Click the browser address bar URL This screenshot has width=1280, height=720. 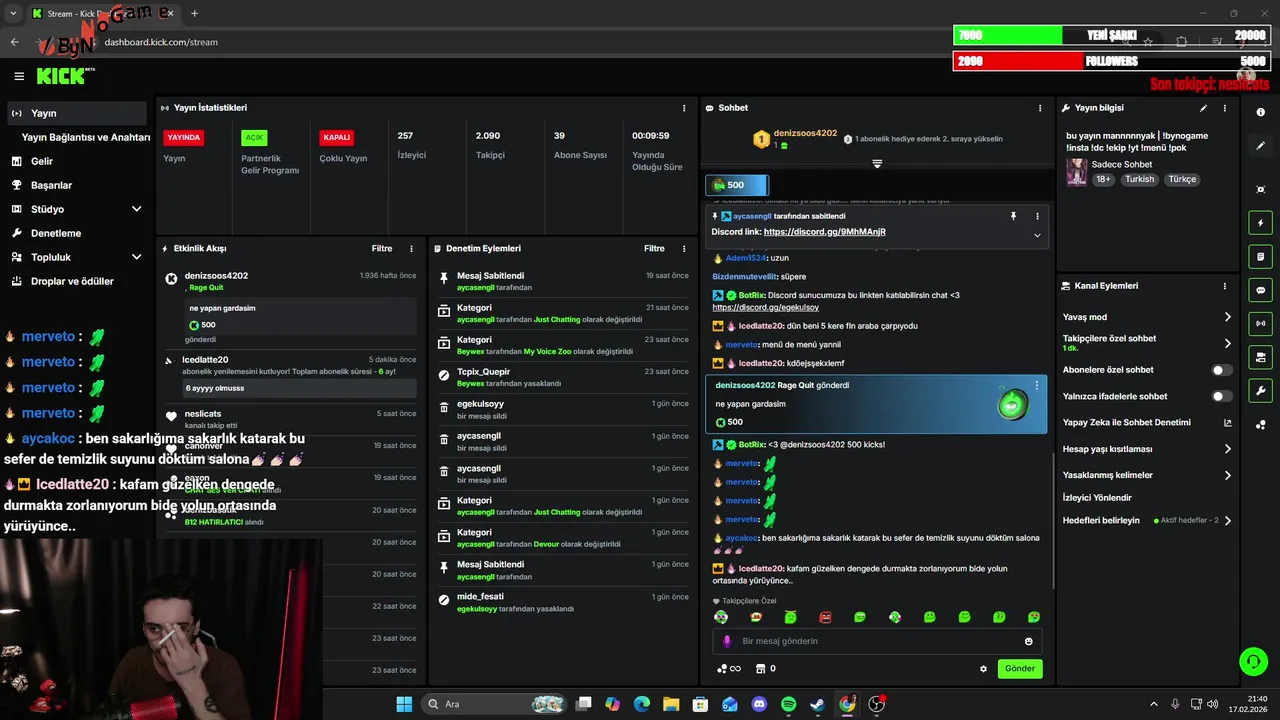pos(161,42)
